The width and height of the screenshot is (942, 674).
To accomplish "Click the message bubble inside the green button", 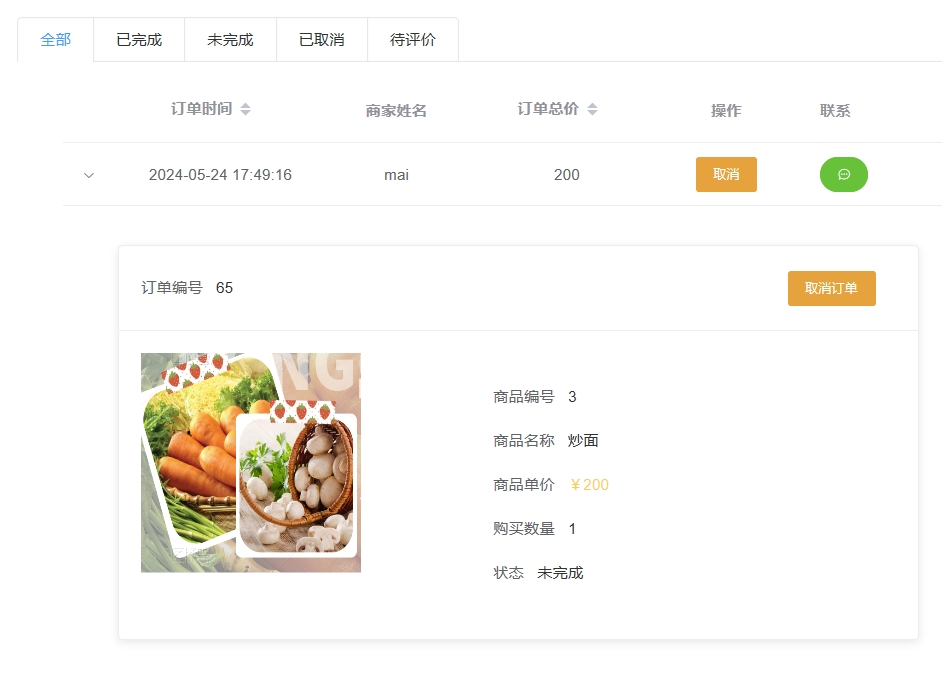I will pyautogui.click(x=844, y=174).
